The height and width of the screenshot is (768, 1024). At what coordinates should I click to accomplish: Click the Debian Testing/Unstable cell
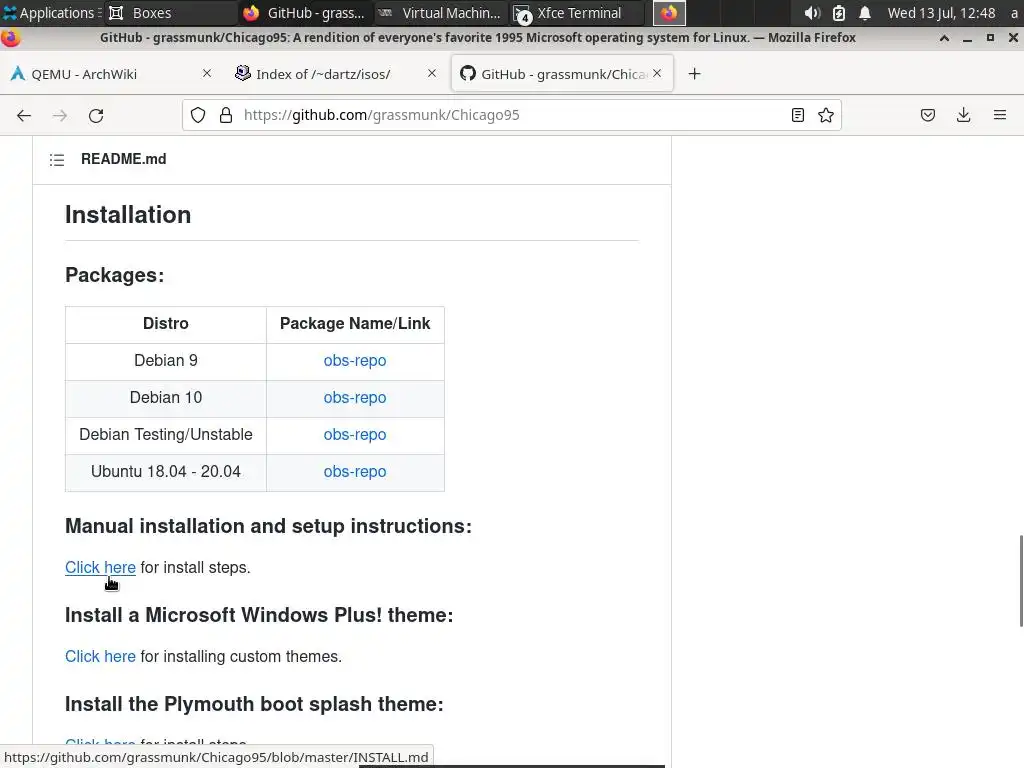pos(166,435)
